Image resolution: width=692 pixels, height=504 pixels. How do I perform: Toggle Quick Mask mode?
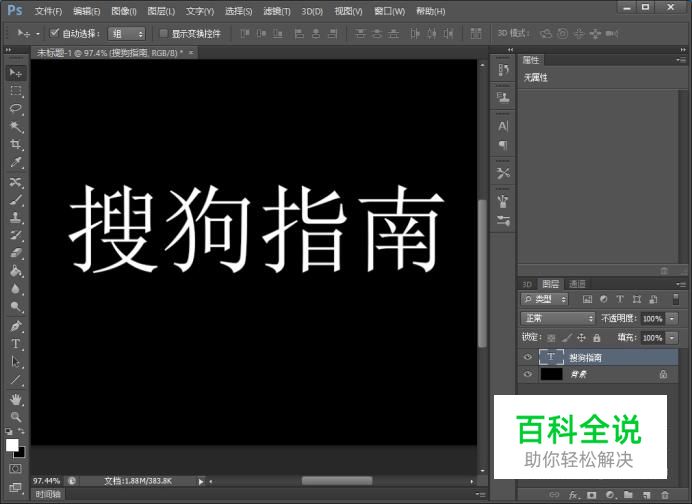[x=15, y=469]
